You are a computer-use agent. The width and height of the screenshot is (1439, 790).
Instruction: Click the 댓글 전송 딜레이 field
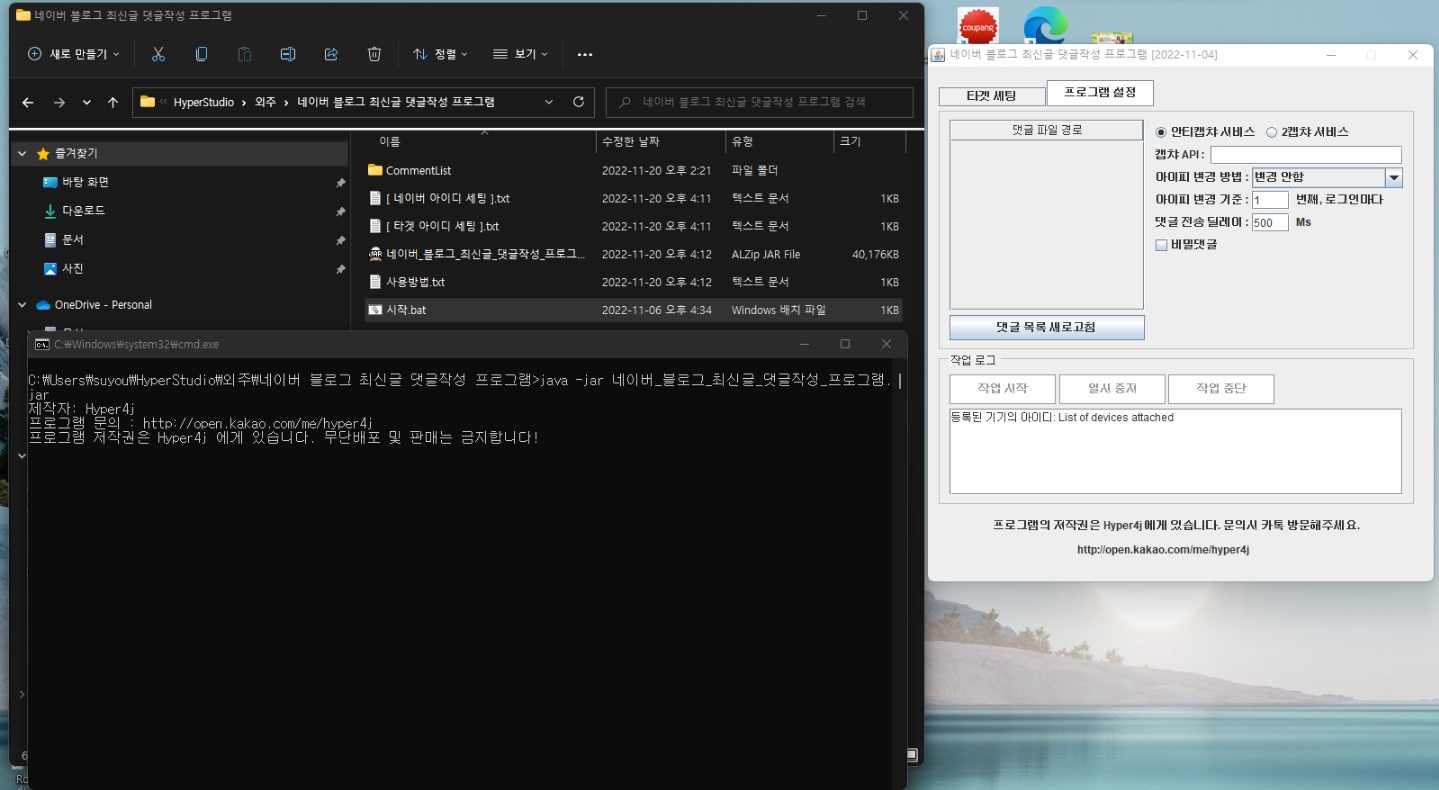pyautogui.click(x=1270, y=222)
